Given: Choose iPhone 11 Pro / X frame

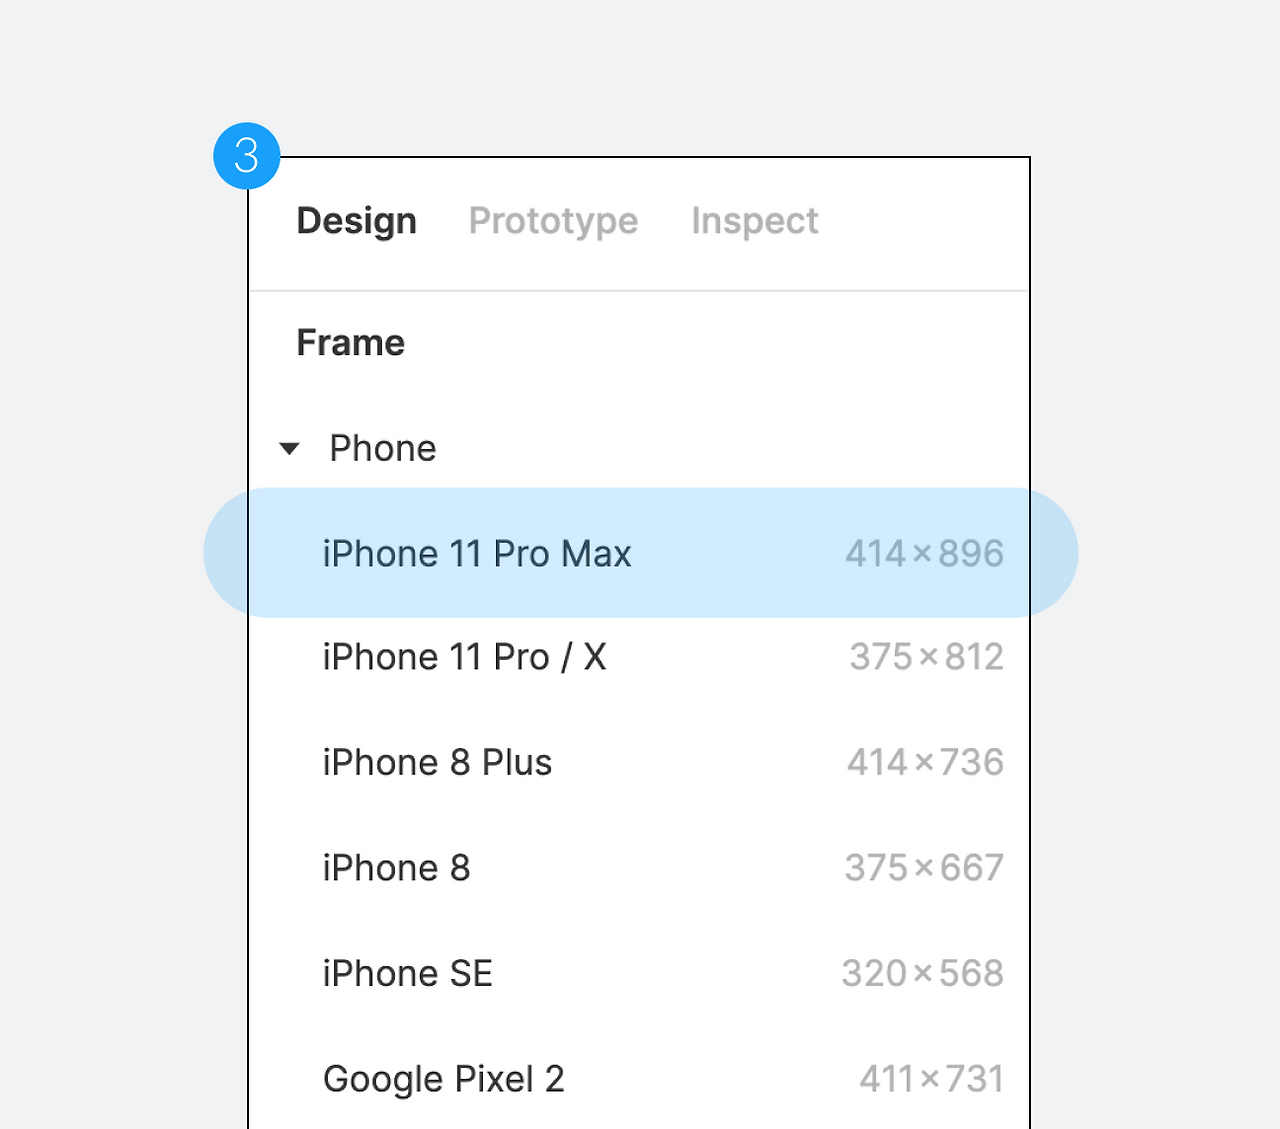Looking at the screenshot, I should [640, 657].
